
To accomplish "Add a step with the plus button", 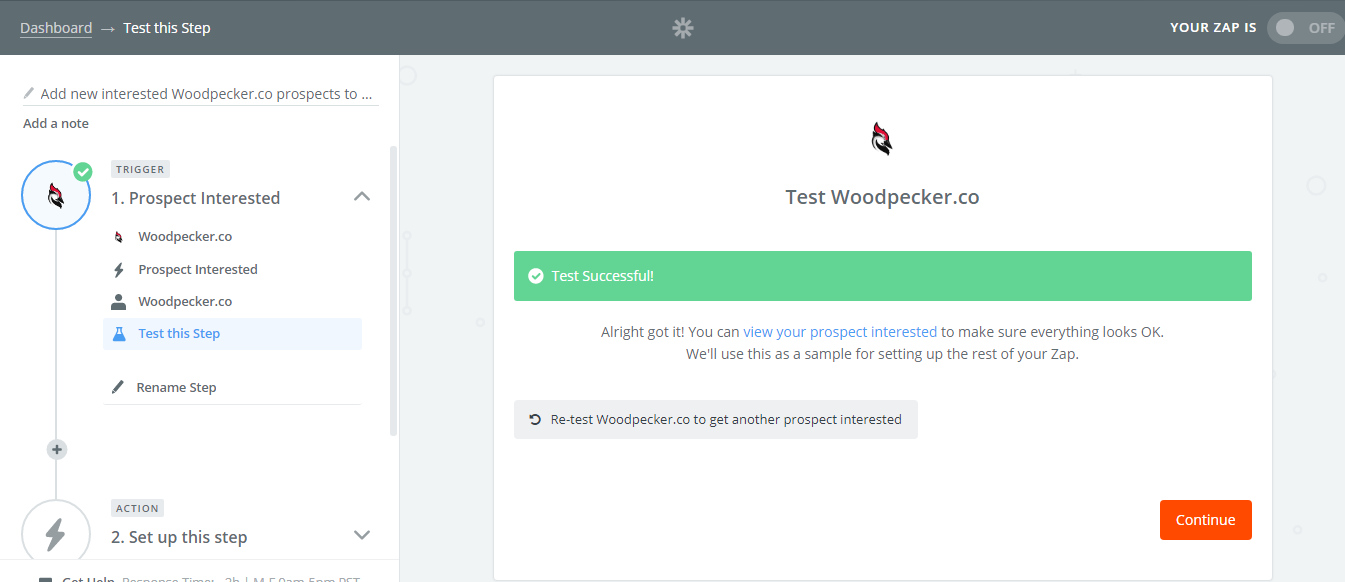I will 57,450.
